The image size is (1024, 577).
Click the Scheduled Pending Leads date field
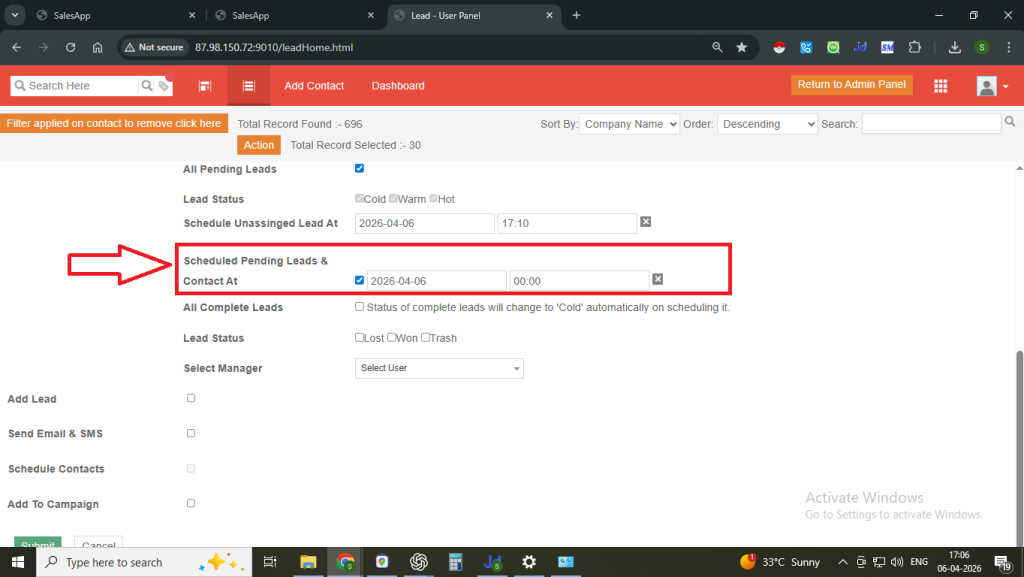click(436, 281)
